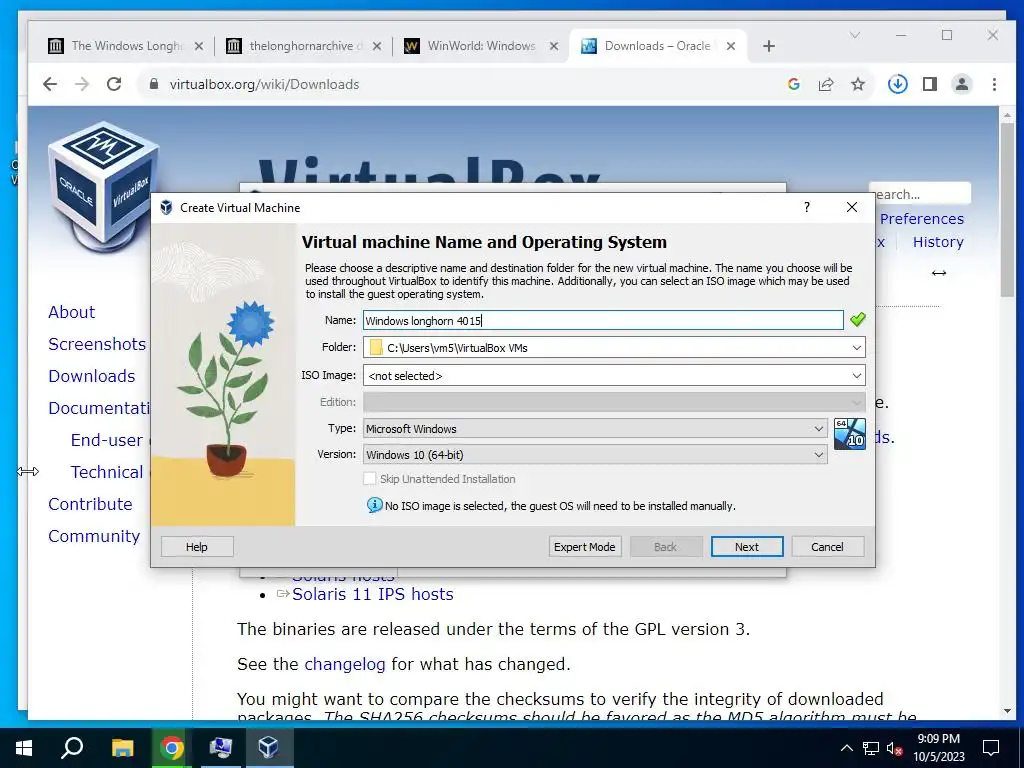Open the Chrome three-dot menu
The width and height of the screenshot is (1024, 768).
994,84
